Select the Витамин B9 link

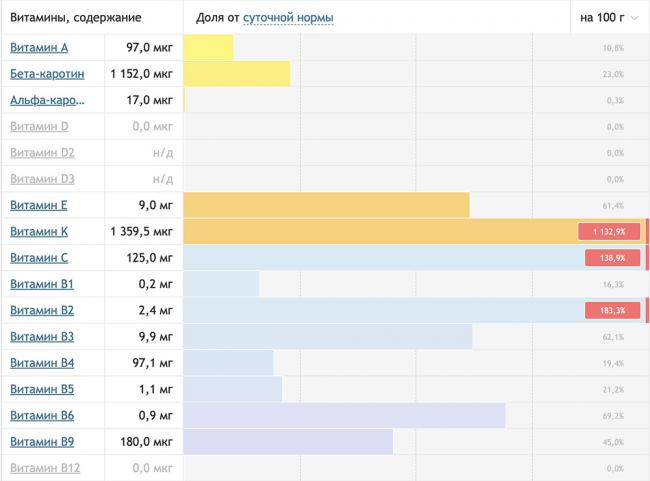(x=41, y=441)
